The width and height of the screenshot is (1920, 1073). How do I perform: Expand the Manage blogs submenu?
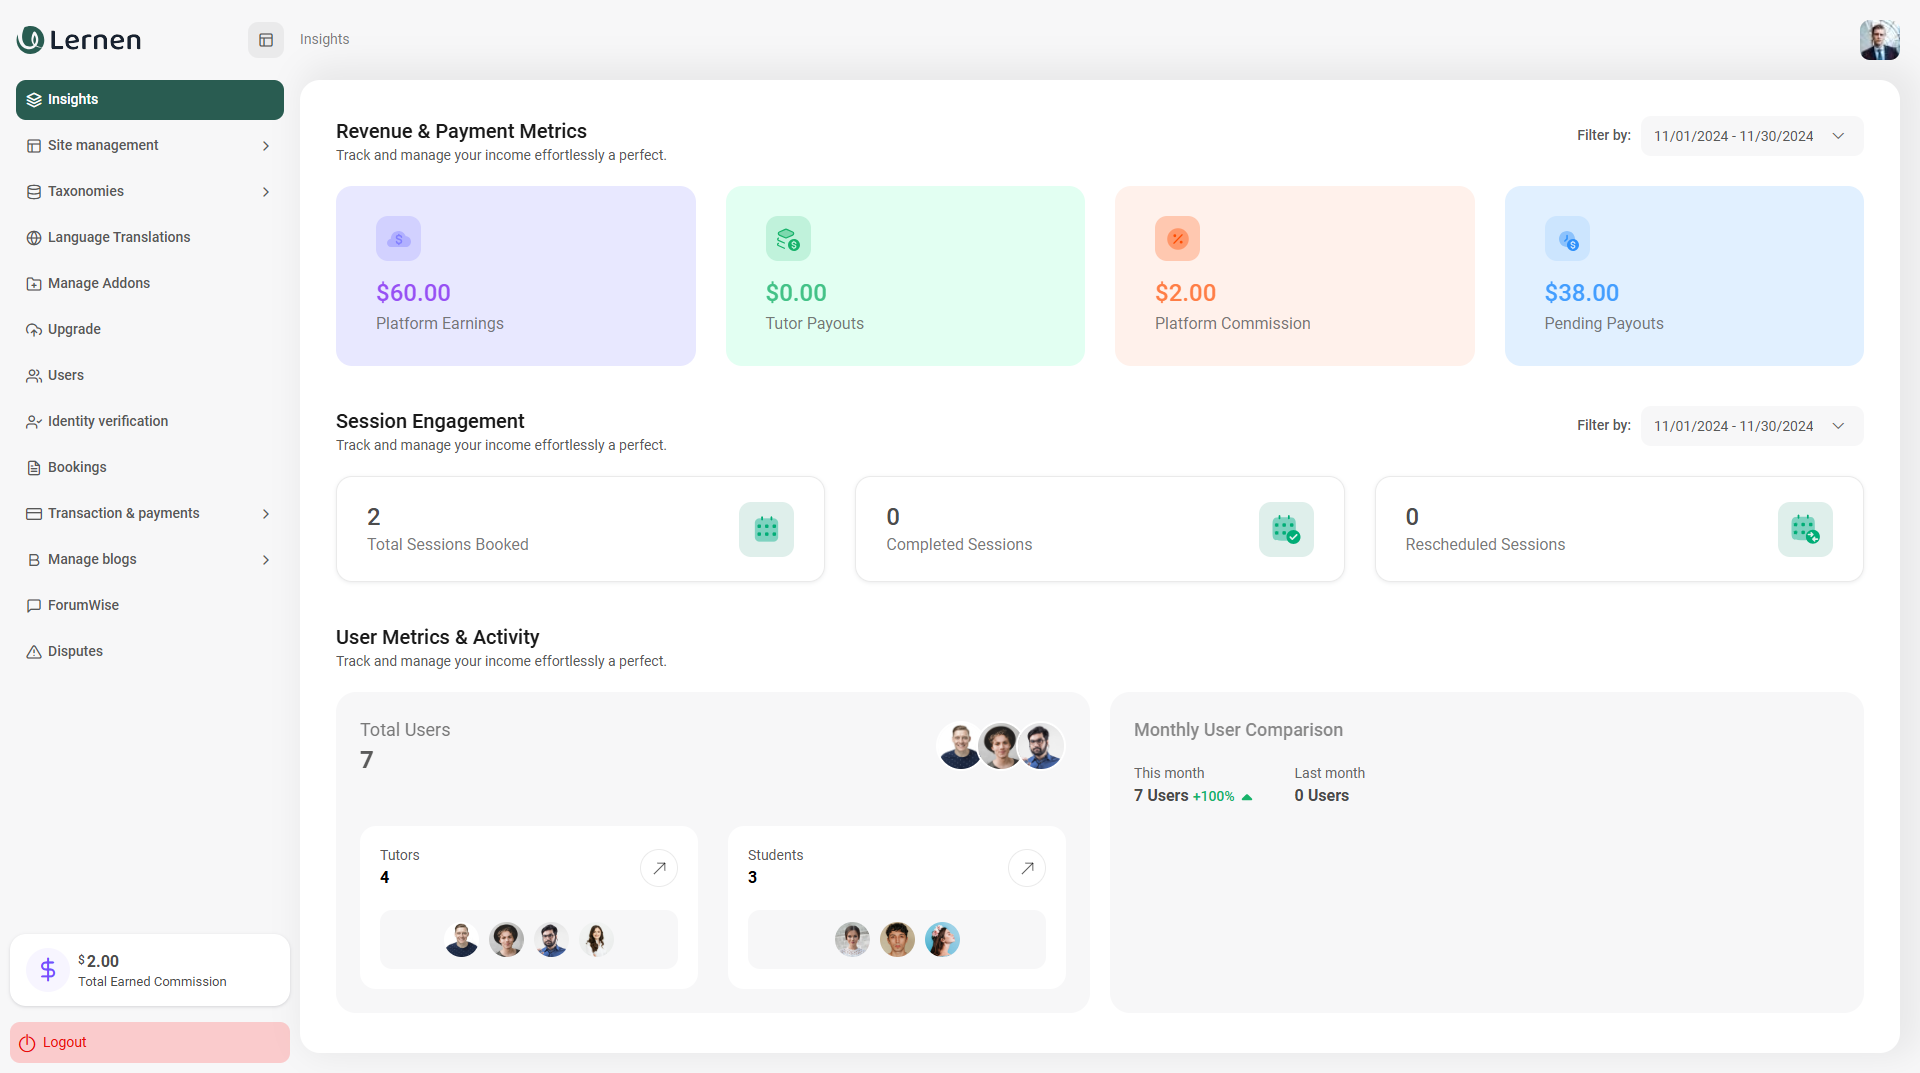[x=150, y=560]
